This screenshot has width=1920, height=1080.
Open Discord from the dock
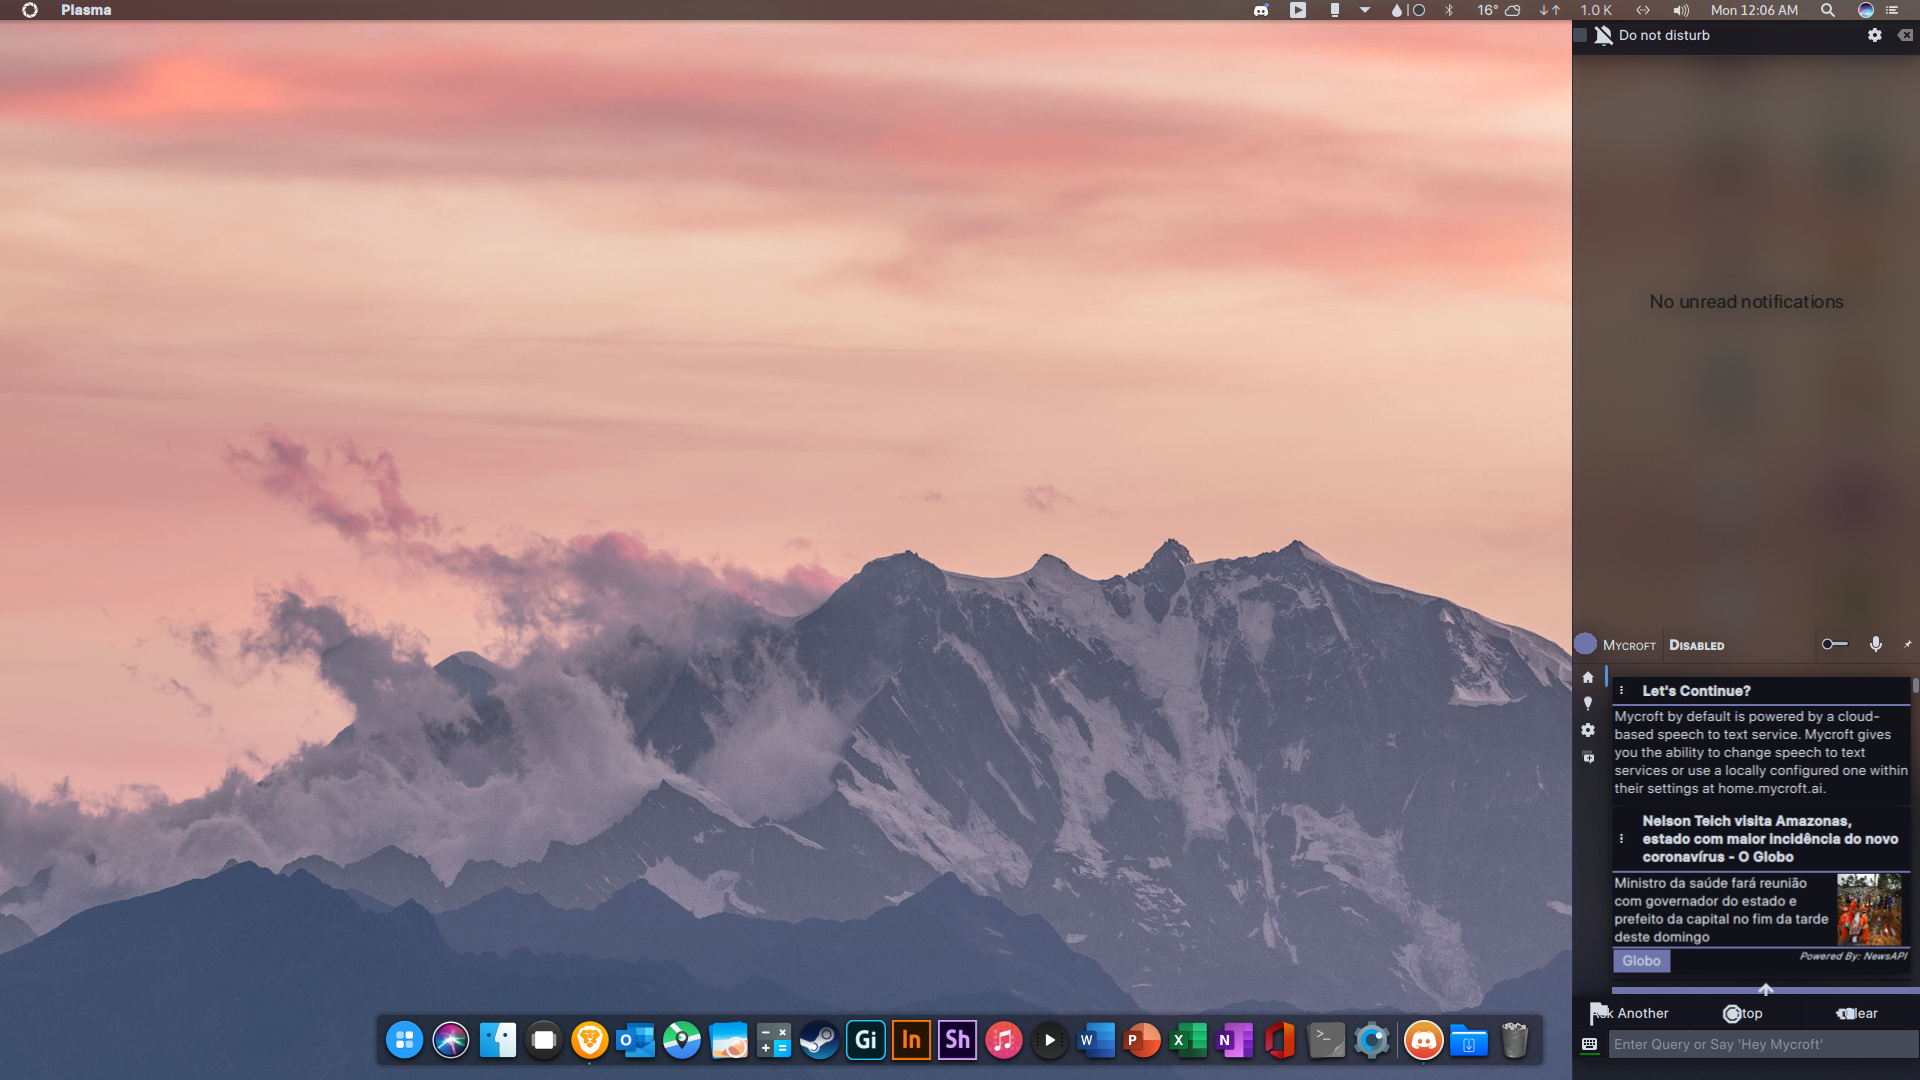pyautogui.click(x=1423, y=1041)
